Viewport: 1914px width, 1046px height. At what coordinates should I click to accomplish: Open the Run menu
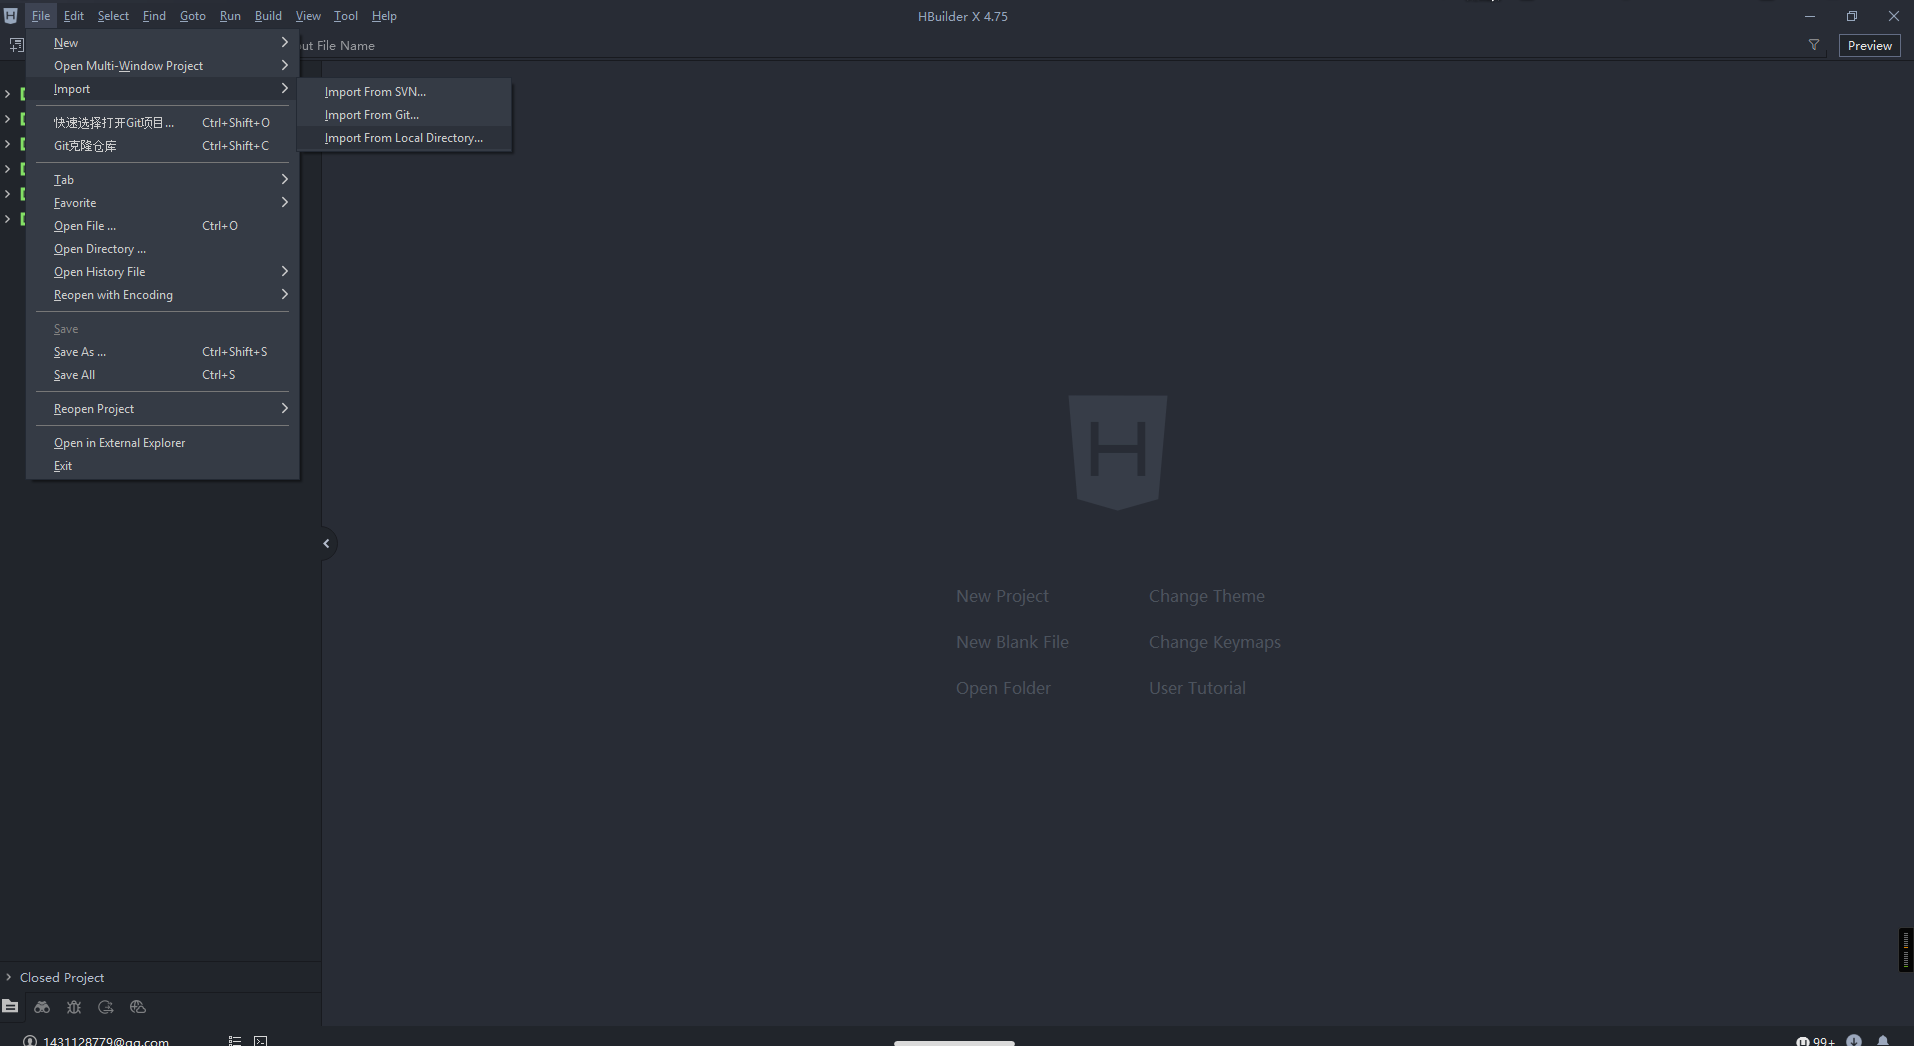tap(230, 16)
